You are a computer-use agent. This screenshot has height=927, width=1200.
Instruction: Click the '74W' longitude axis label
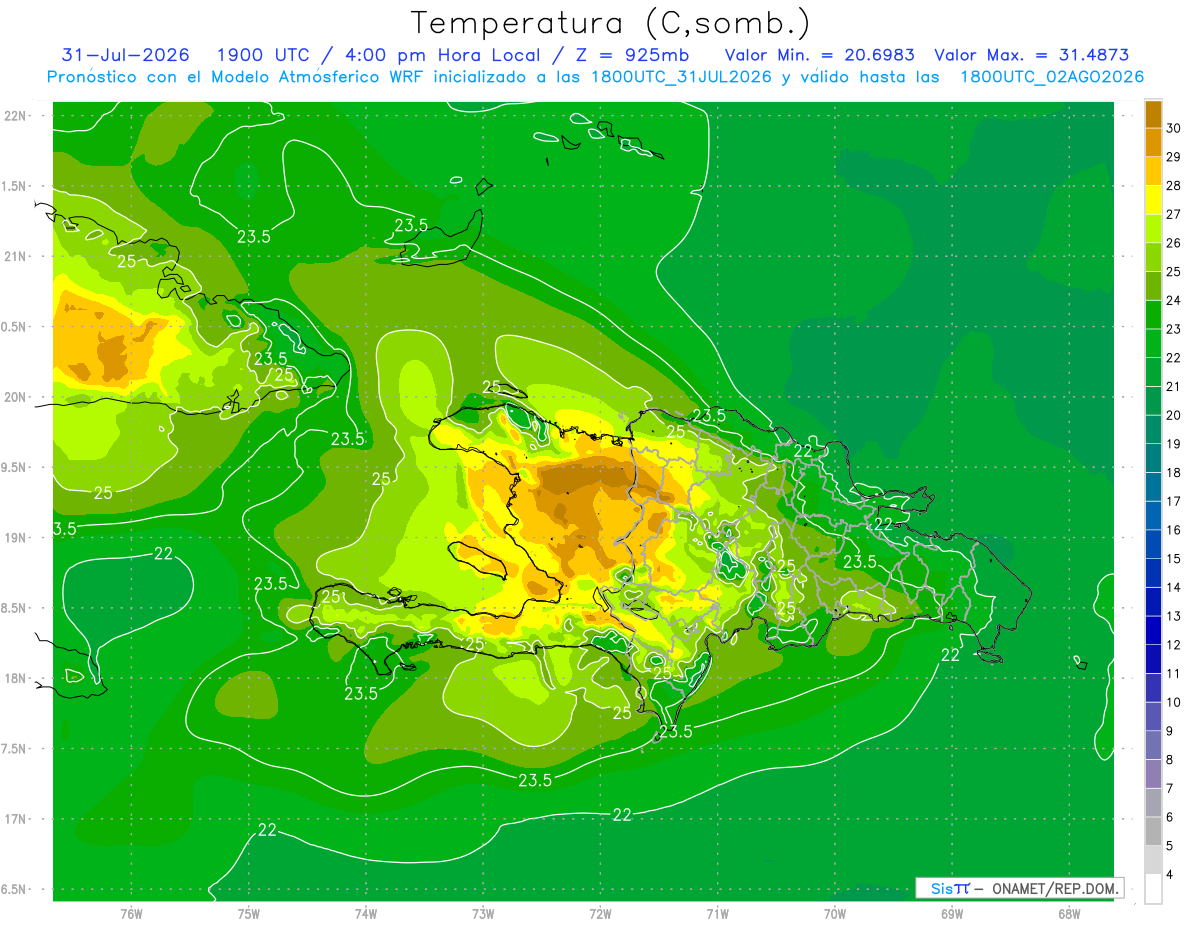(366, 914)
